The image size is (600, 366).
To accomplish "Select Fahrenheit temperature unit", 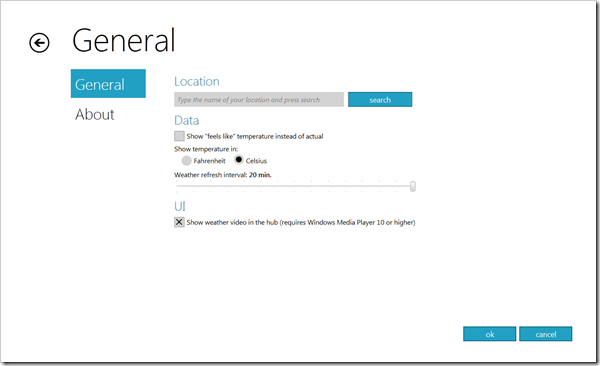I will tap(186, 161).
